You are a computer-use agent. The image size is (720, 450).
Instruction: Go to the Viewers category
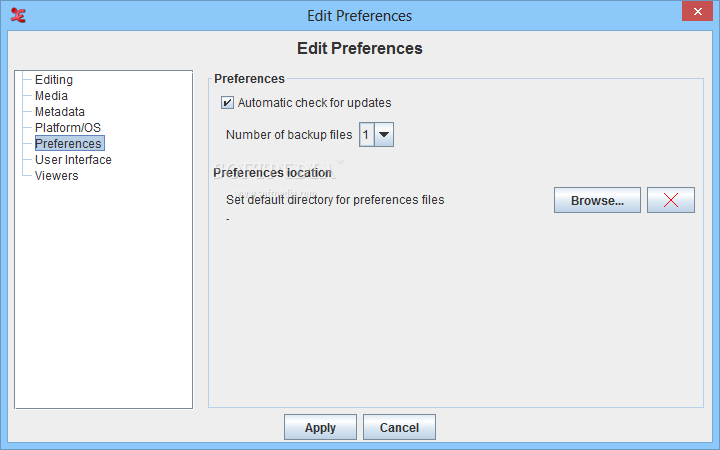(x=56, y=175)
